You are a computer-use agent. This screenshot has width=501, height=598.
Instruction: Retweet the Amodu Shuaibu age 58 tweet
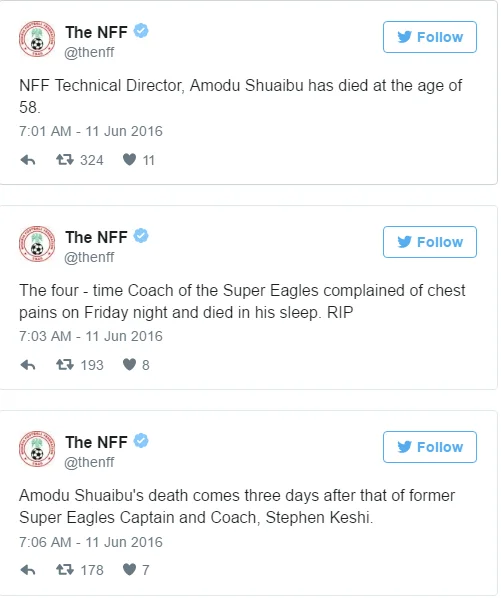tap(65, 160)
